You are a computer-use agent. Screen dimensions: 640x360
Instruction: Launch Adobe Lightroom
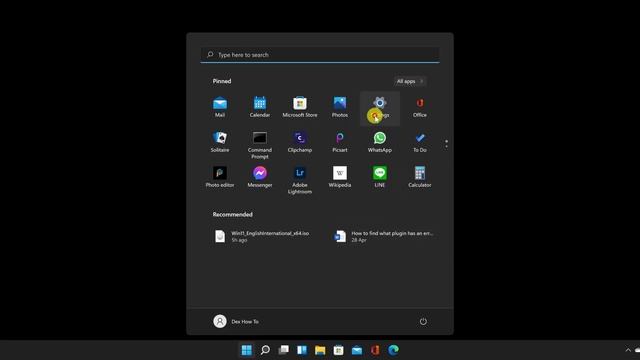point(300,180)
